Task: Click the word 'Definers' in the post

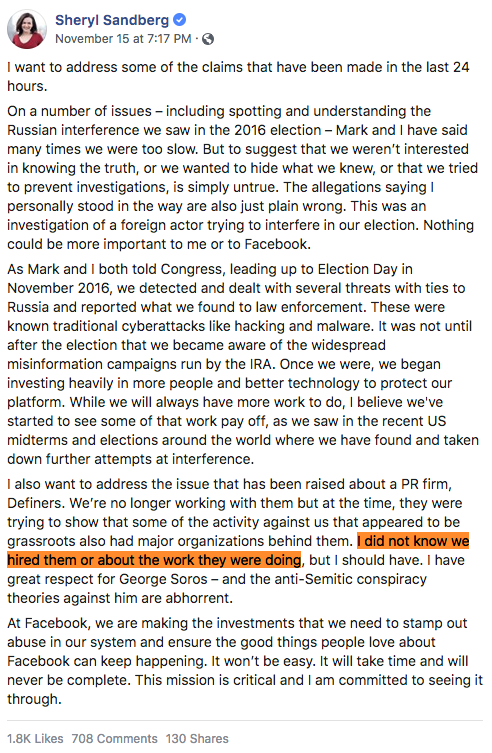Action: click(35, 503)
